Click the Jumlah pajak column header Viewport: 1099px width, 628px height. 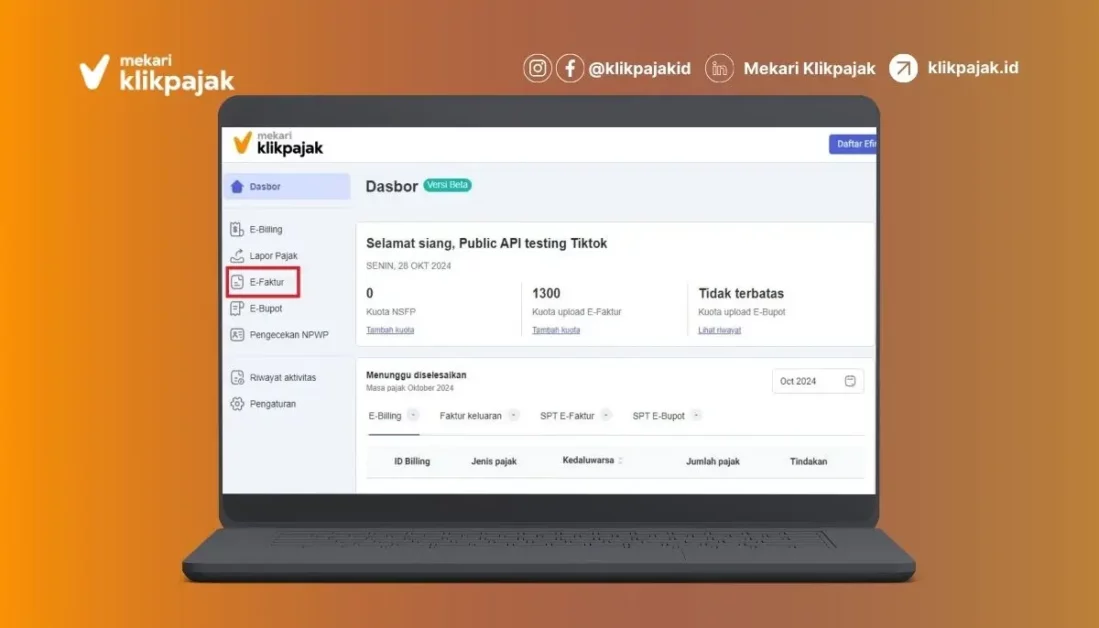tap(713, 461)
